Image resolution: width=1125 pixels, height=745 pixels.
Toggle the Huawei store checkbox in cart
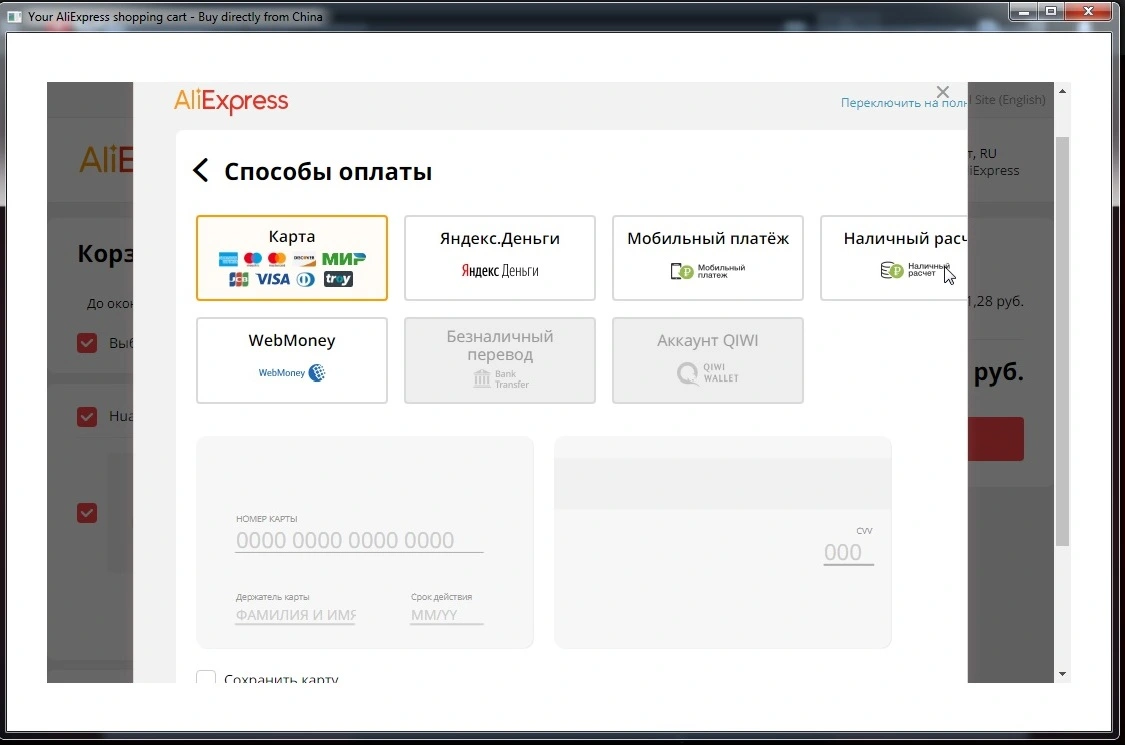point(87,416)
